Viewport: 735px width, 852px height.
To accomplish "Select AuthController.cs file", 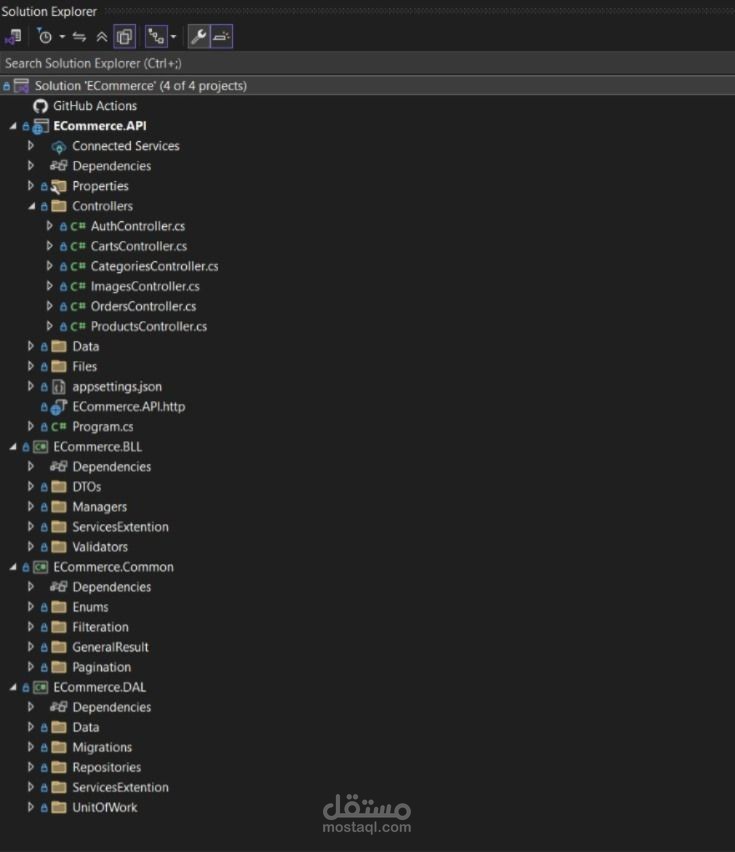I will [x=137, y=226].
